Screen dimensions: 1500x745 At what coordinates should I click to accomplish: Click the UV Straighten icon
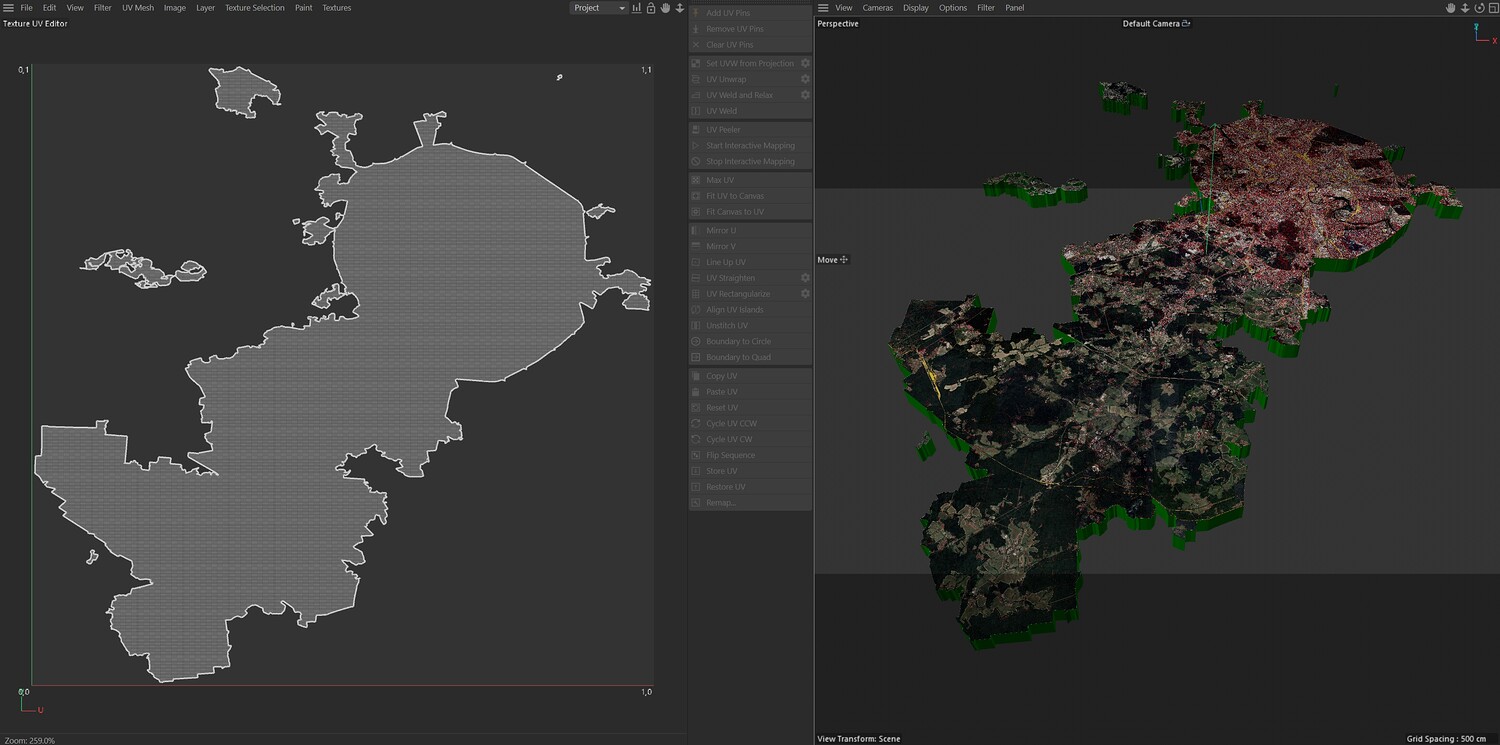click(696, 278)
